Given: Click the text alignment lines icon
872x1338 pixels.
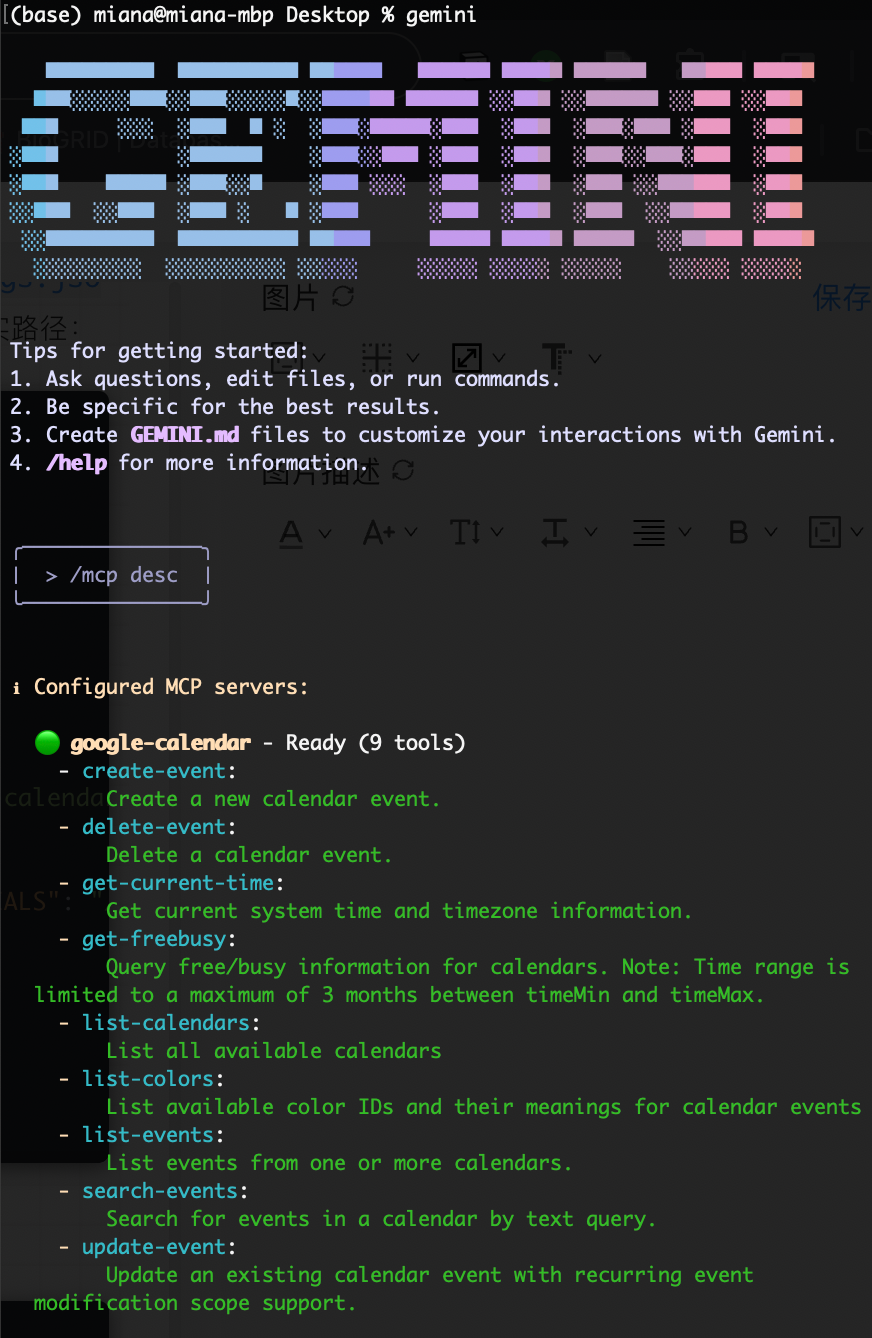Looking at the screenshot, I should 649,533.
